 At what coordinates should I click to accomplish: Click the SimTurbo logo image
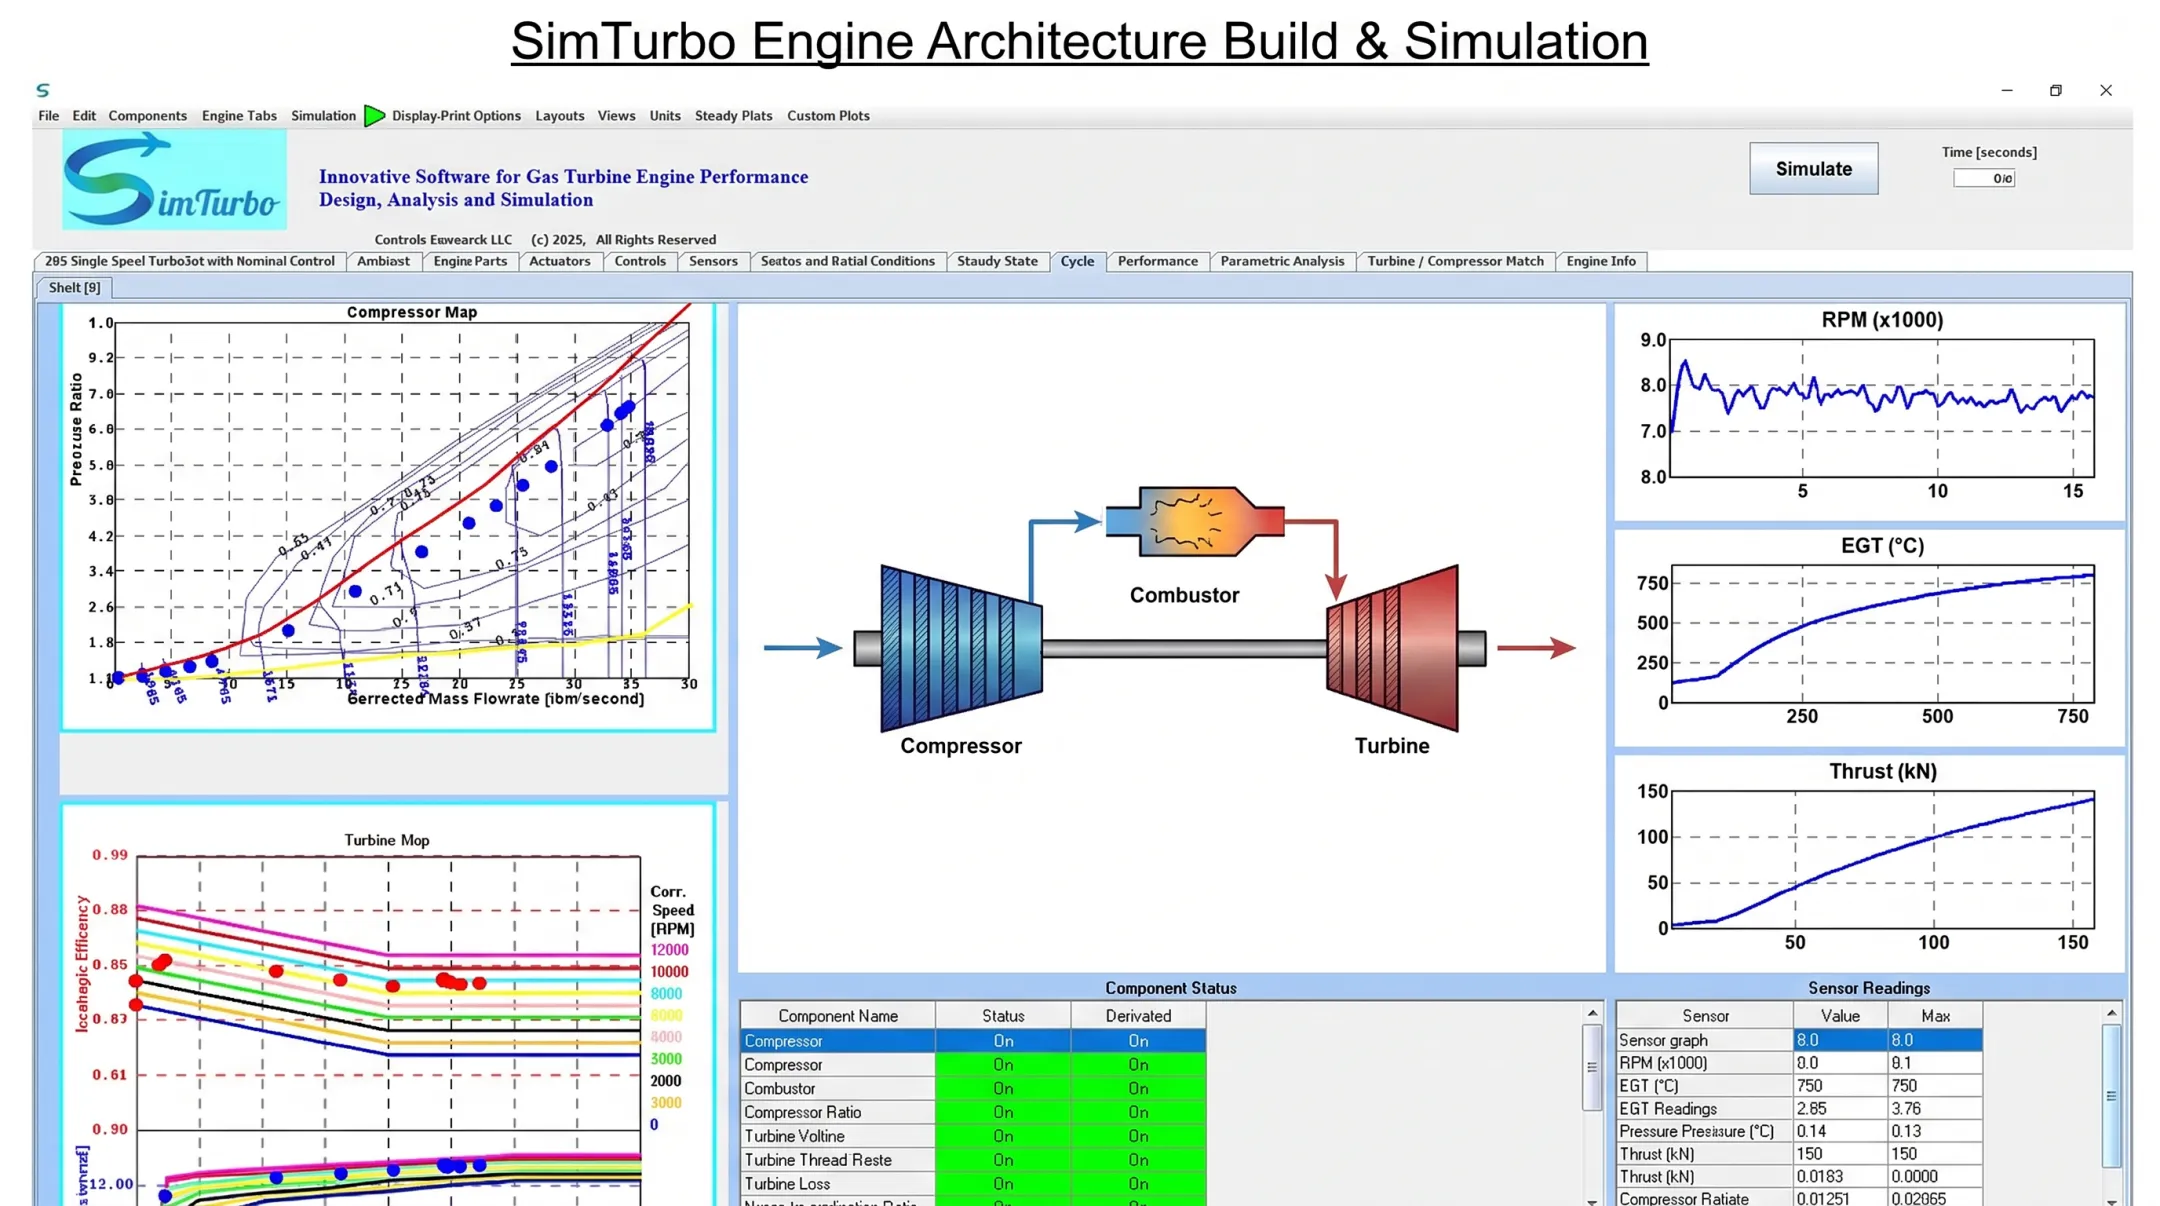174,180
